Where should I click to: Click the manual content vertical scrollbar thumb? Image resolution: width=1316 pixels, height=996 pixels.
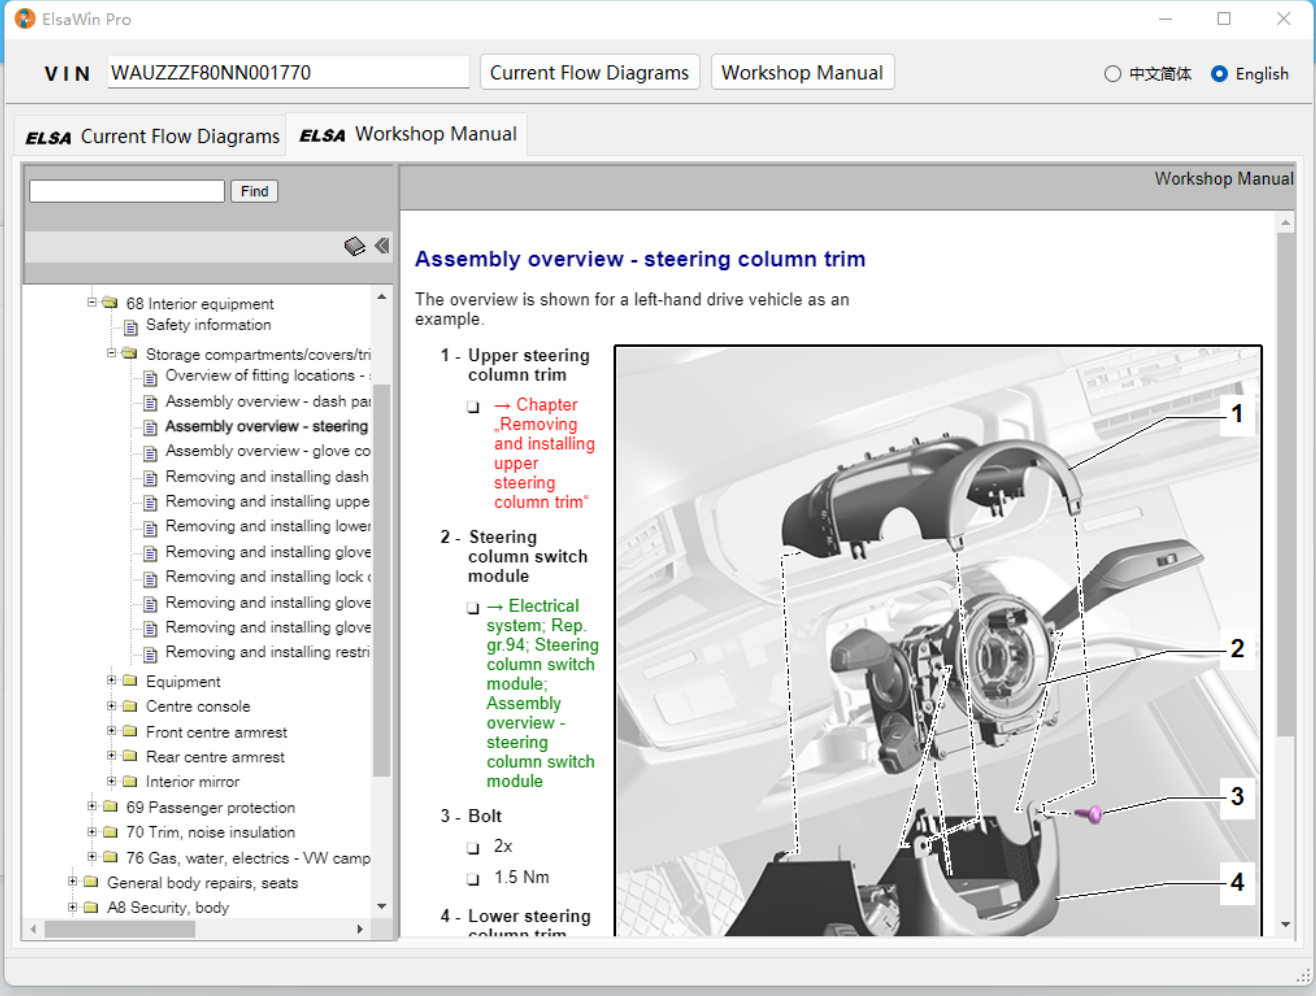(x=1286, y=485)
